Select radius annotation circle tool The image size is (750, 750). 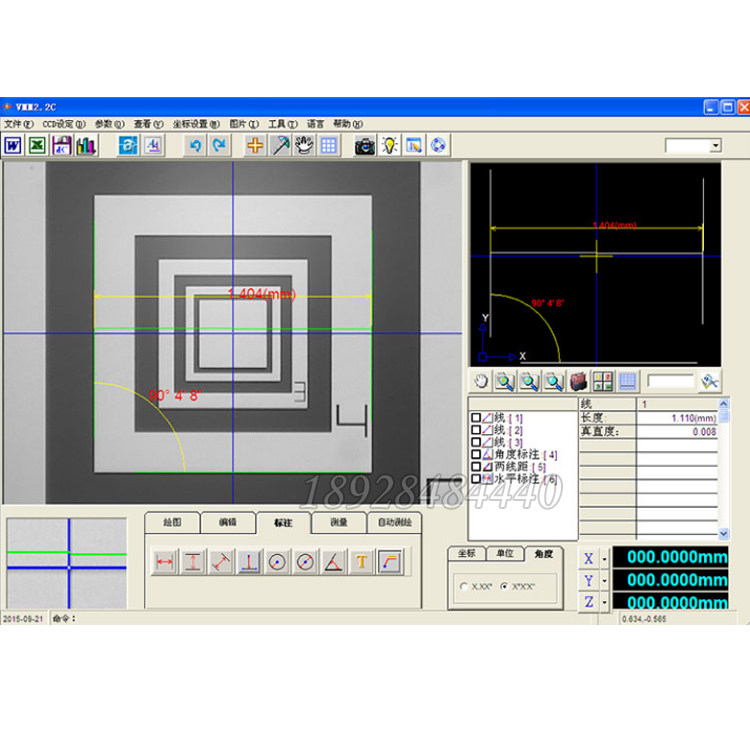coord(277,562)
